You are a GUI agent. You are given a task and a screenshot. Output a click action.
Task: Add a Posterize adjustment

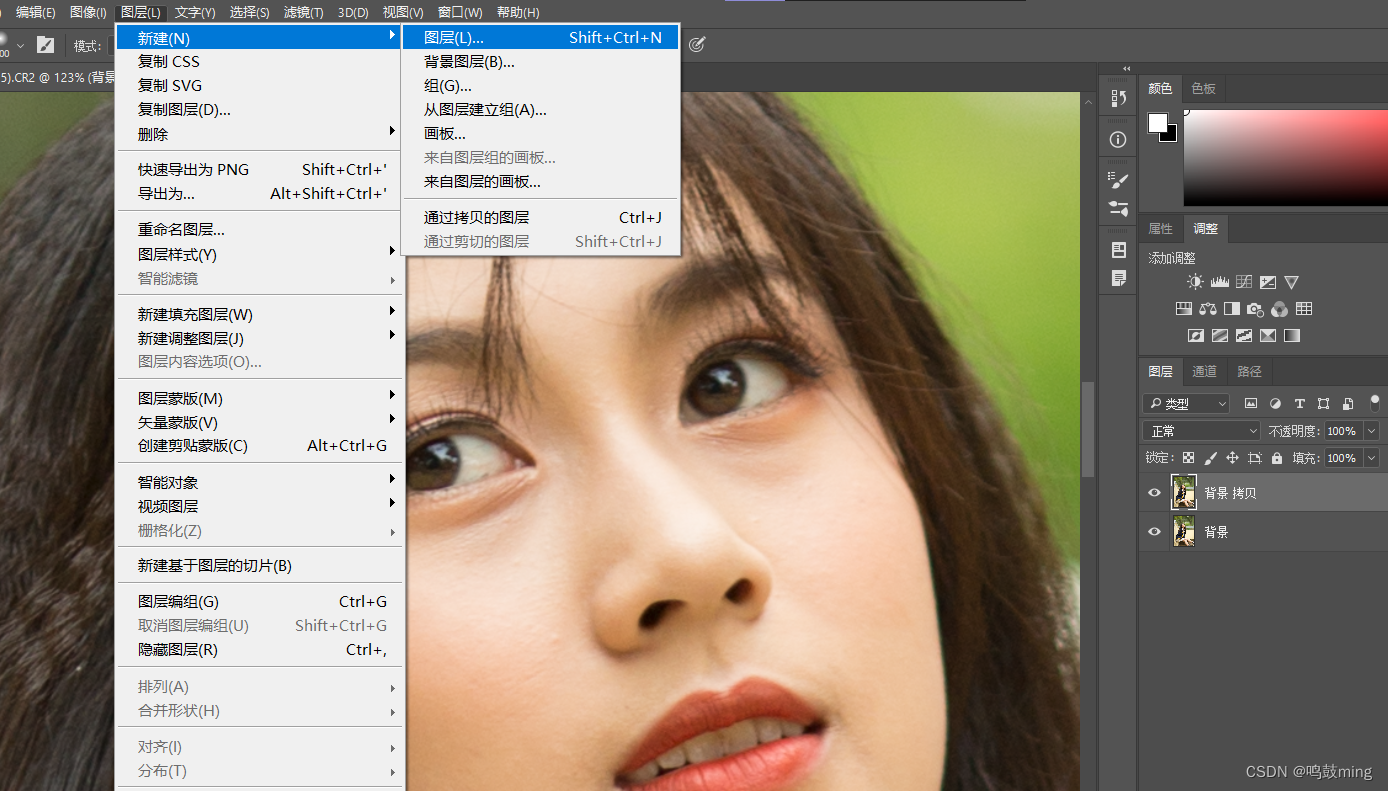click(x=1220, y=336)
